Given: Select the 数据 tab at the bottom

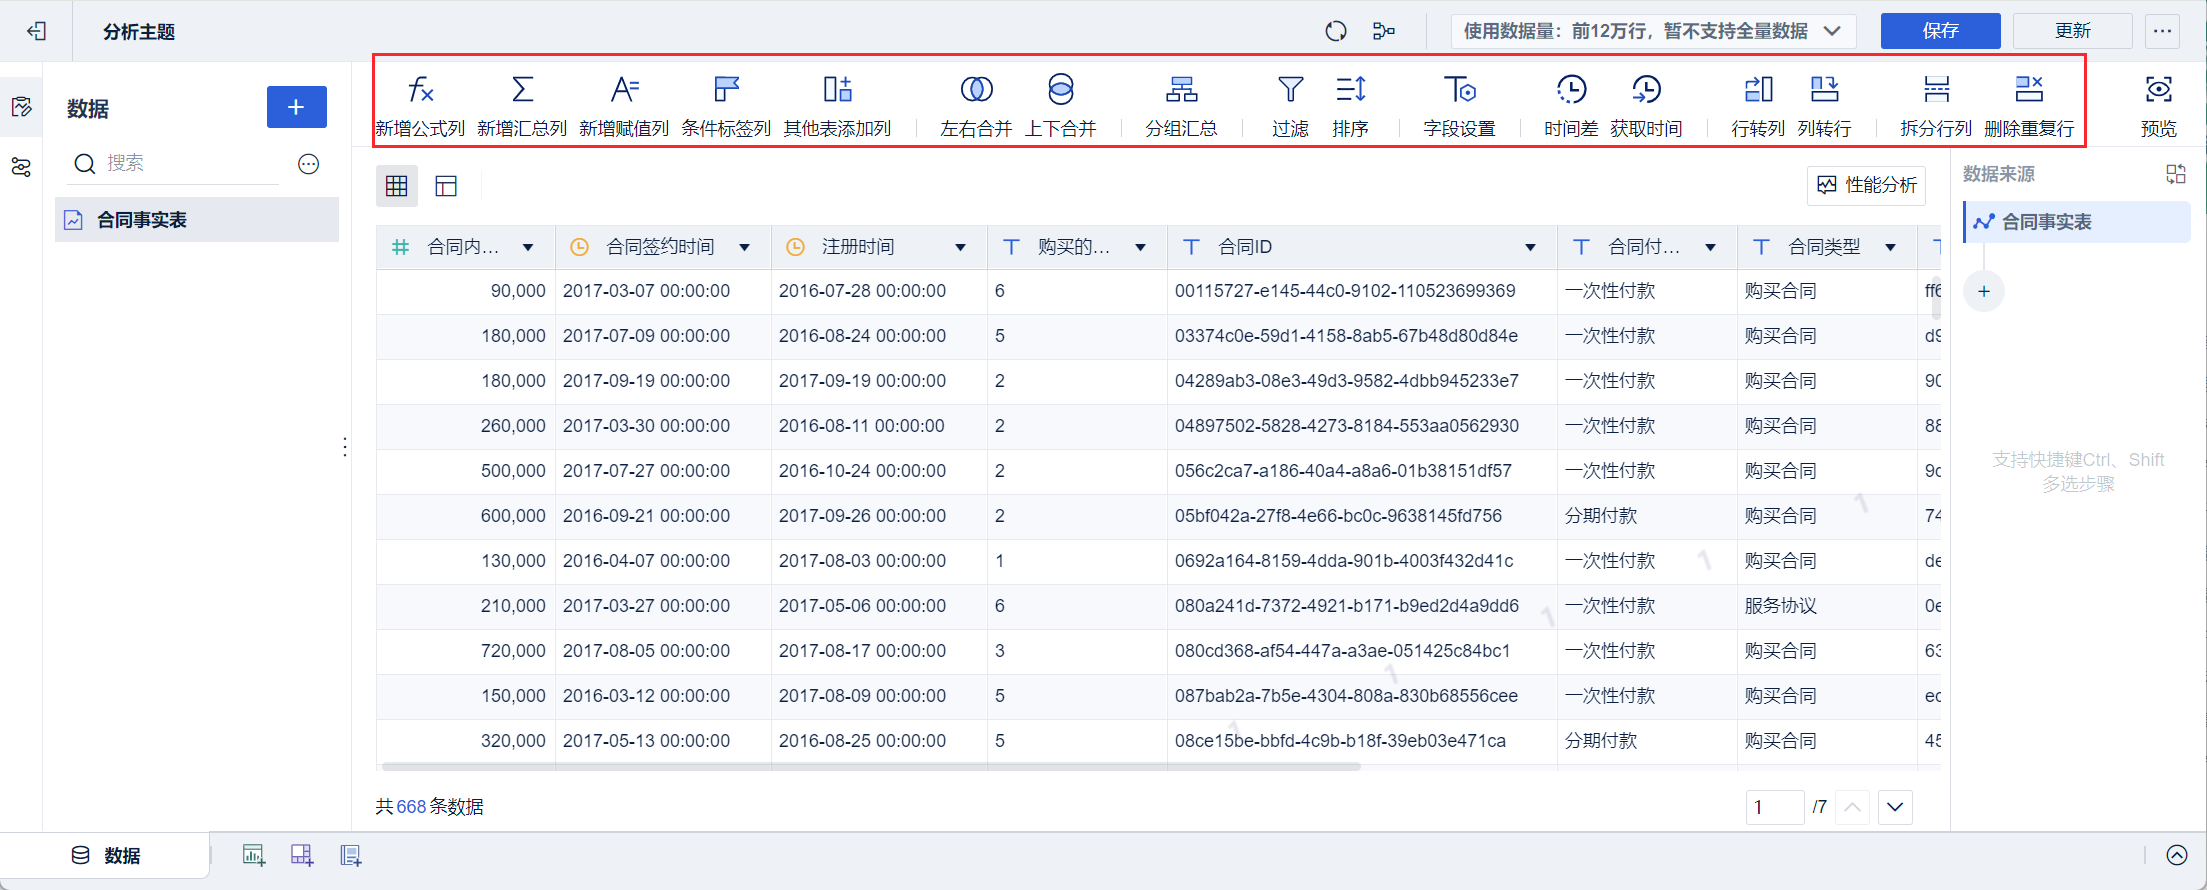Looking at the screenshot, I should click(106, 855).
